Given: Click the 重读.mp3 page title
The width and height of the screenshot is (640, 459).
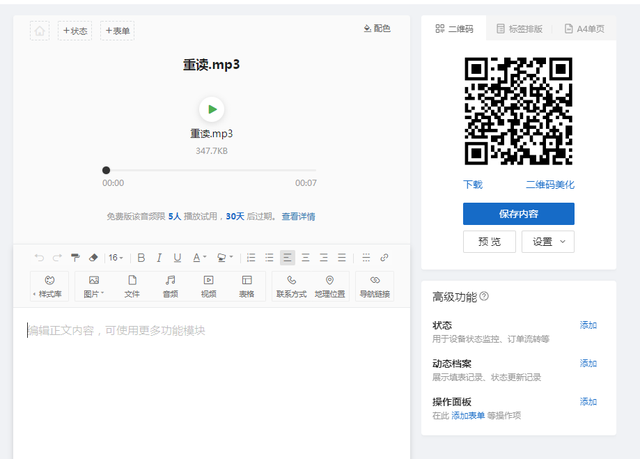Looking at the screenshot, I should tap(211, 65).
